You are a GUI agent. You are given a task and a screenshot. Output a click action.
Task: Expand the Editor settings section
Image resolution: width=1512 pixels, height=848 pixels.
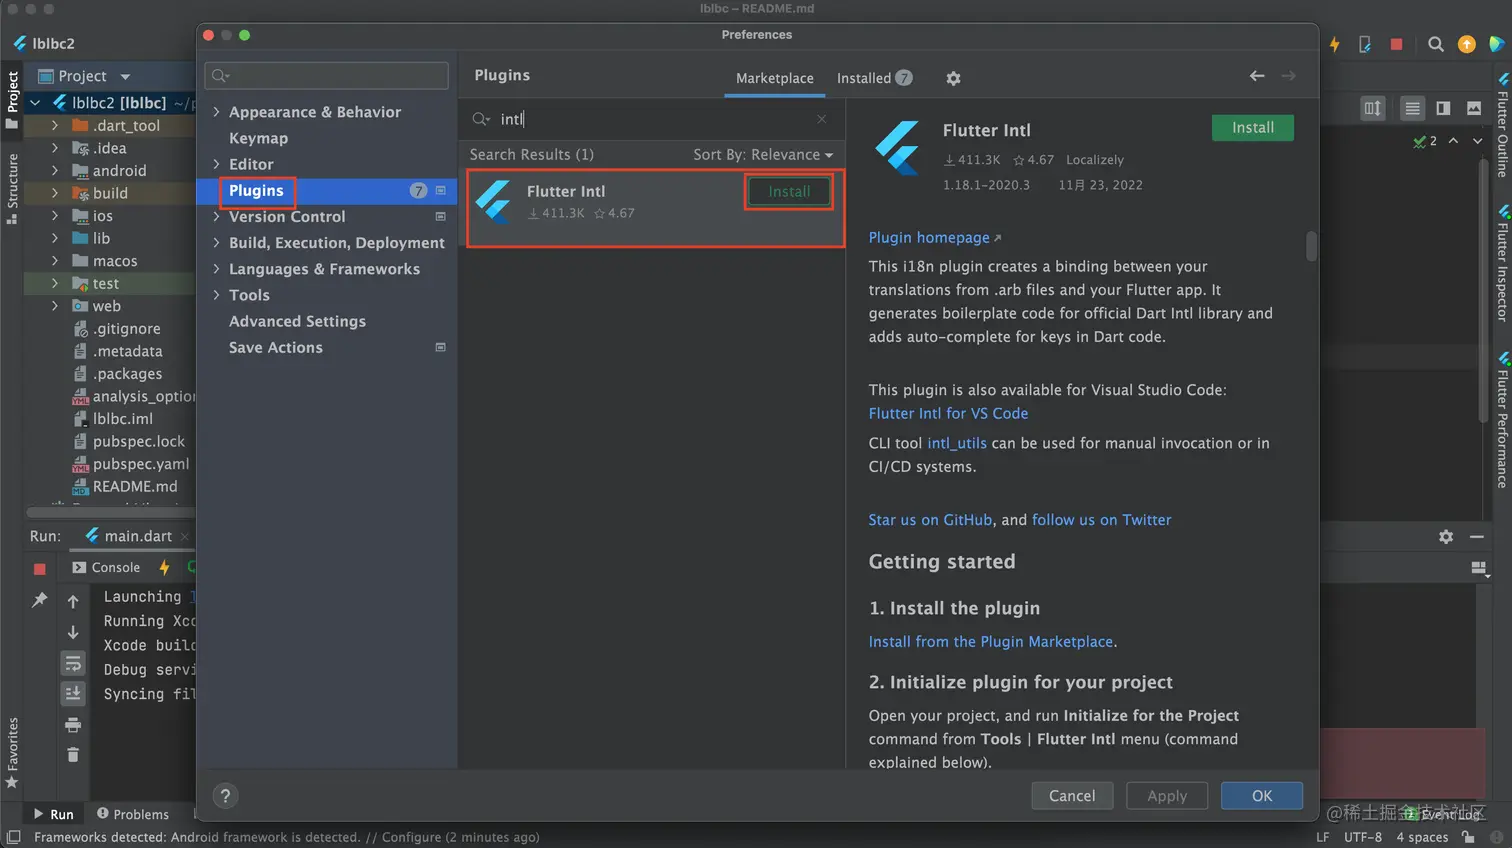click(216, 164)
